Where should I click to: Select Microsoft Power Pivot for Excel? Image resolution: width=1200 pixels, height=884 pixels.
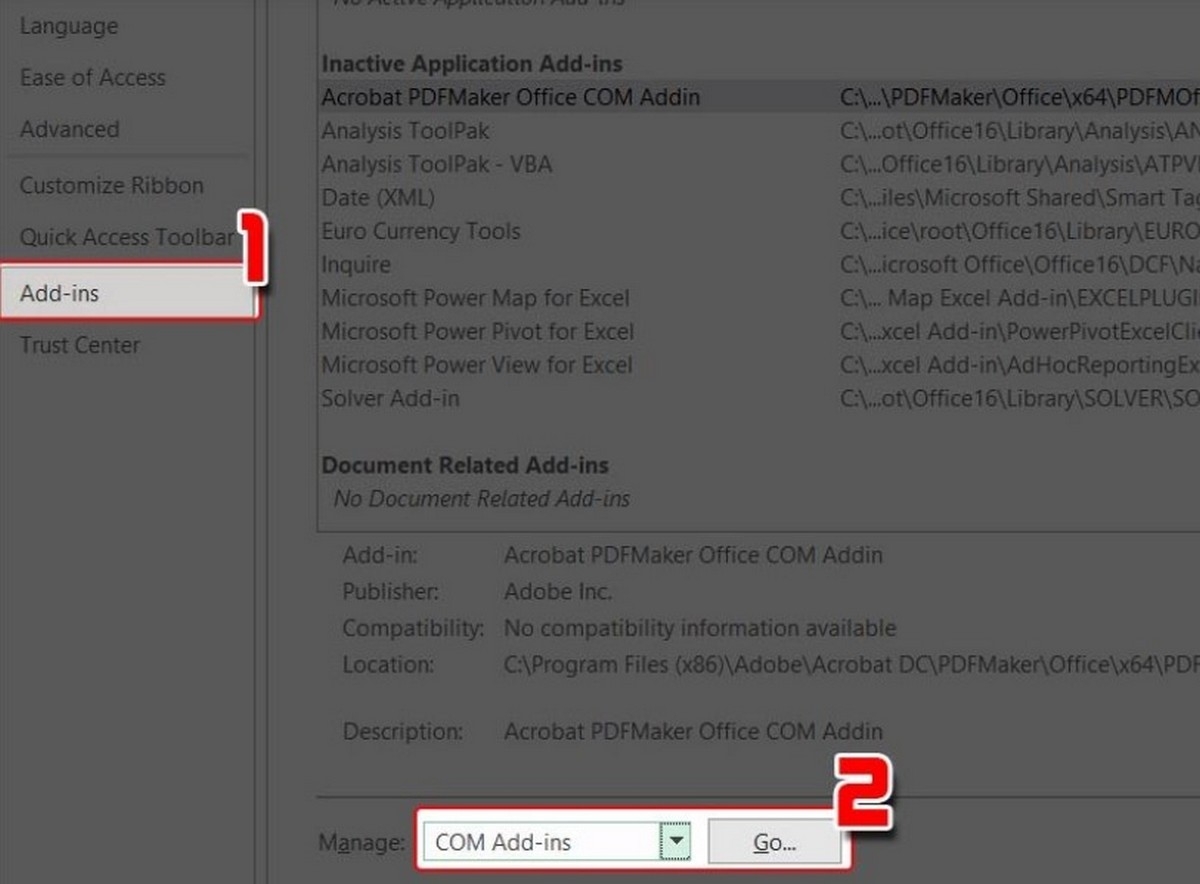pos(477,331)
